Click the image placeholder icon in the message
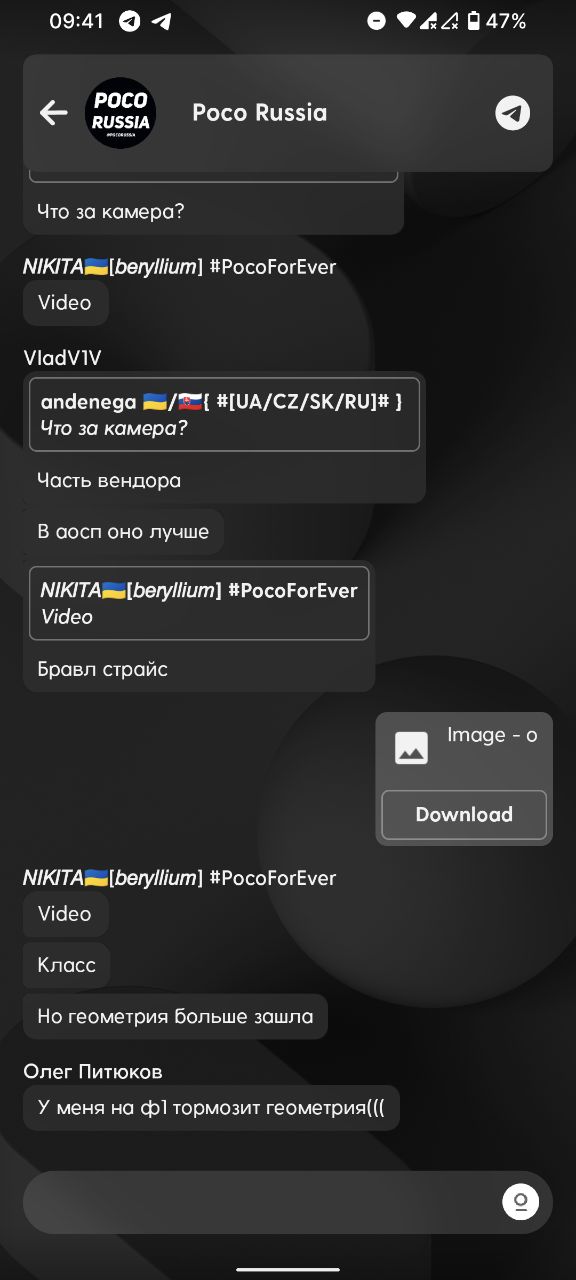Viewport: 576px width, 1280px height. click(411, 748)
